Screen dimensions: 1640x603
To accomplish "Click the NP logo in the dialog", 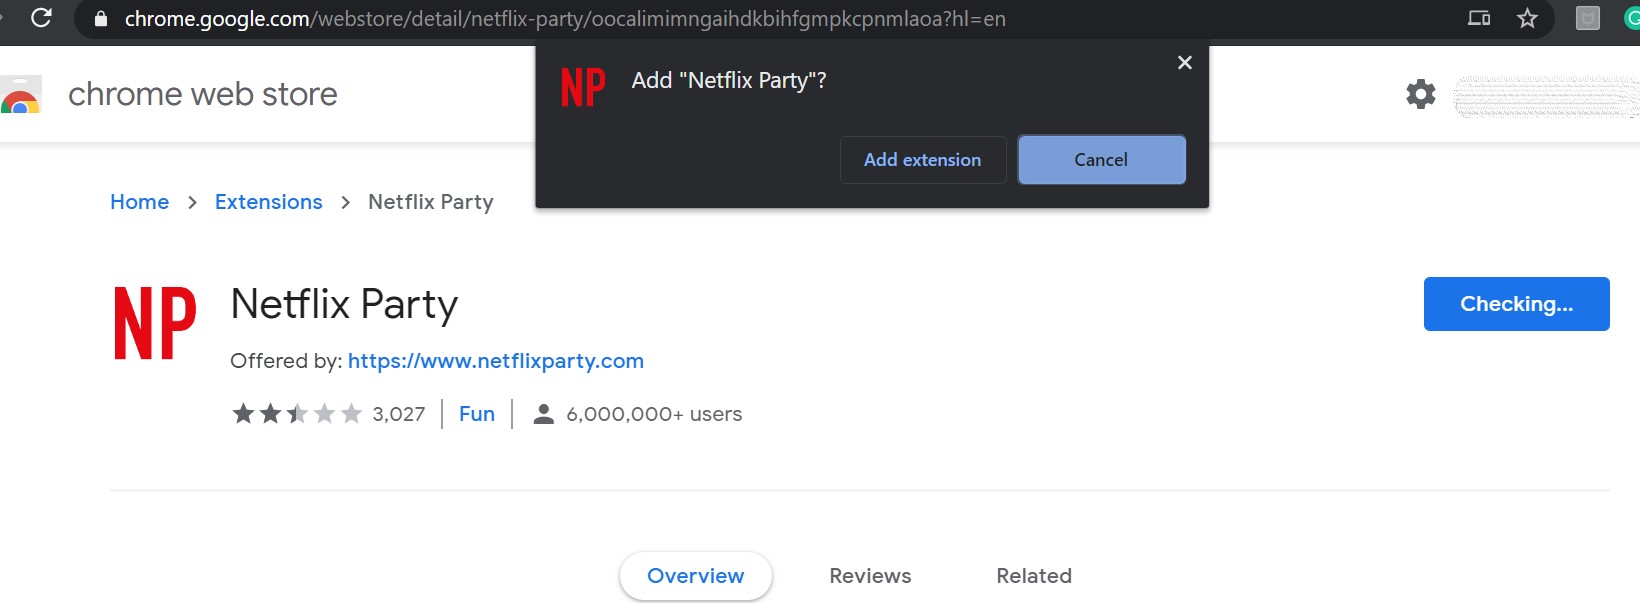I will pos(583,87).
